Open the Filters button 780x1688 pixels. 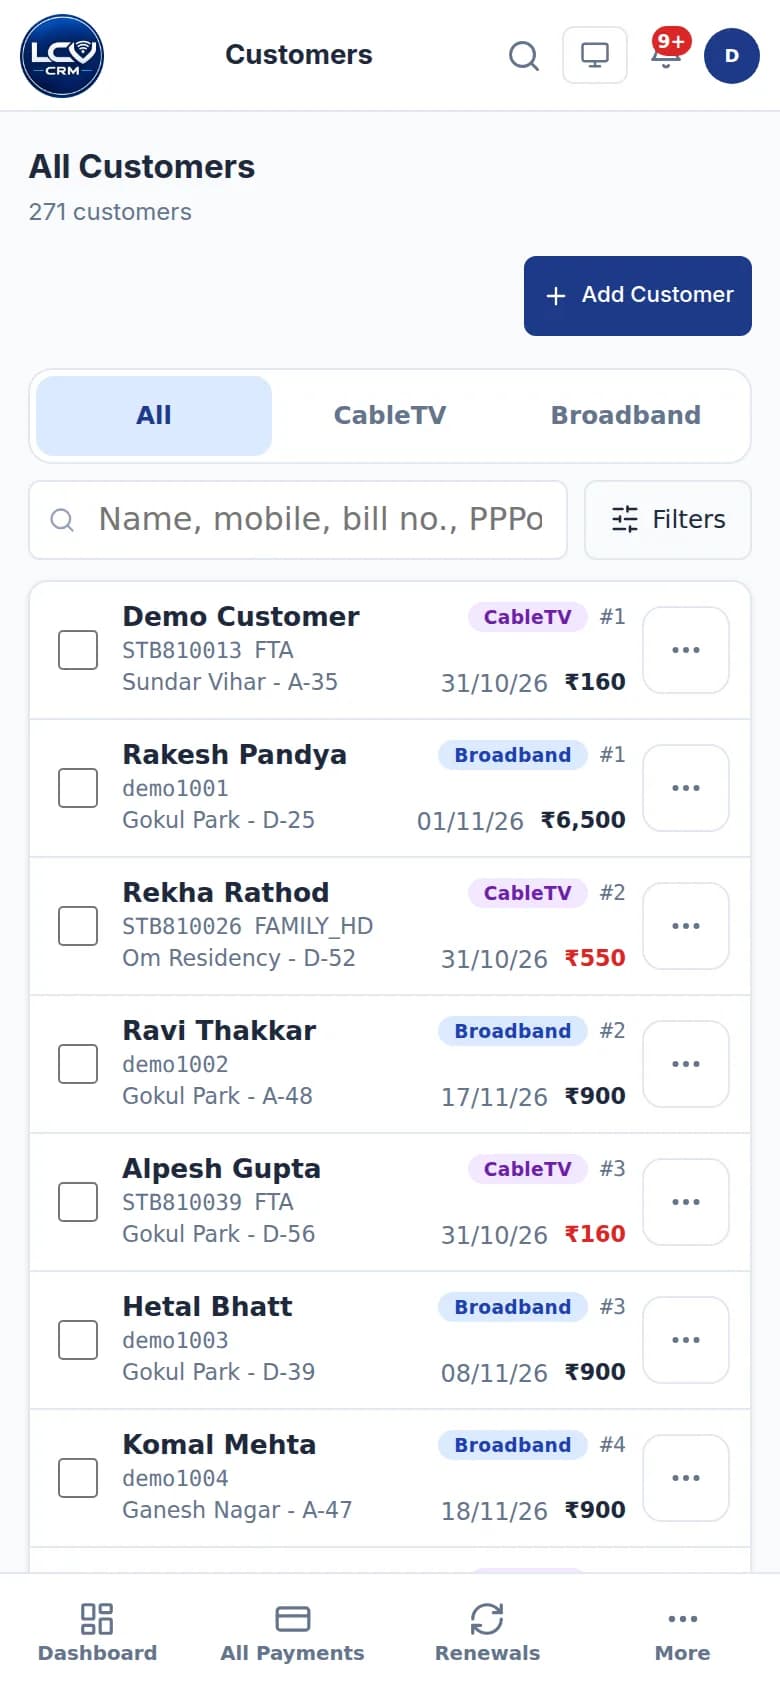(668, 520)
